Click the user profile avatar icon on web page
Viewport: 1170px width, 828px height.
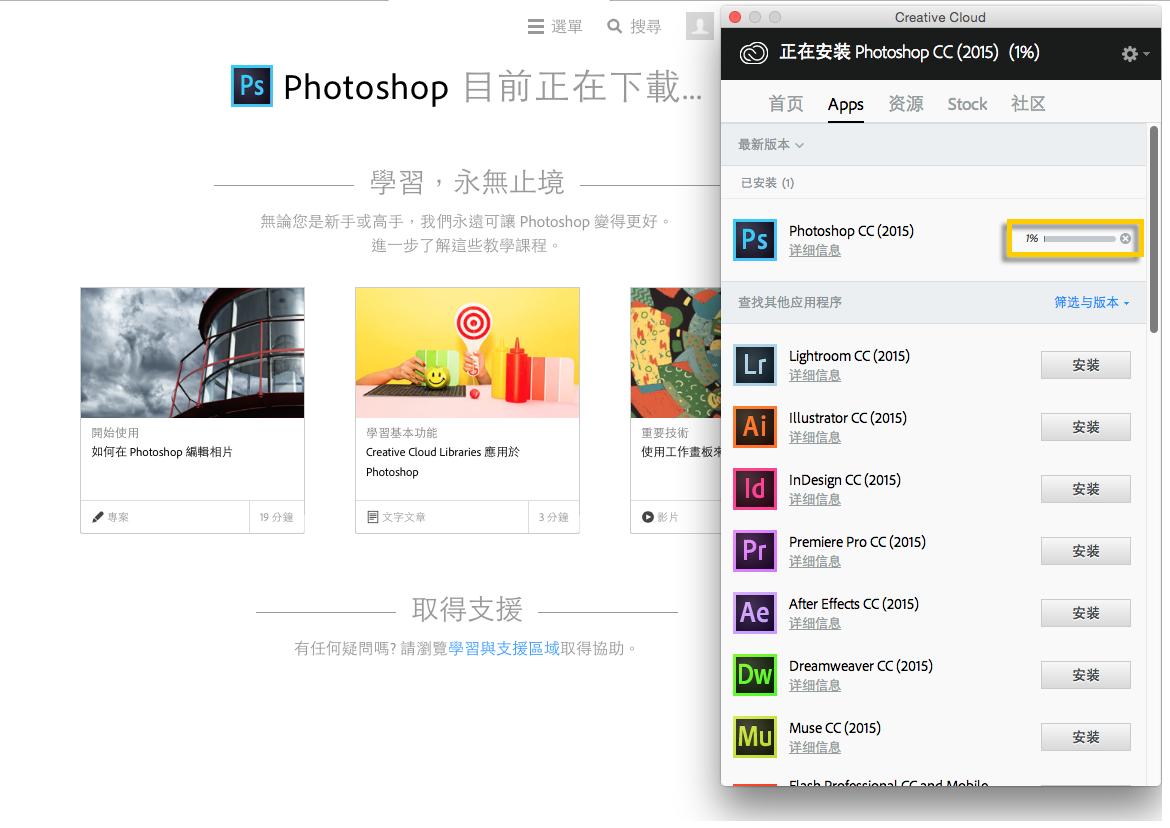[699, 26]
